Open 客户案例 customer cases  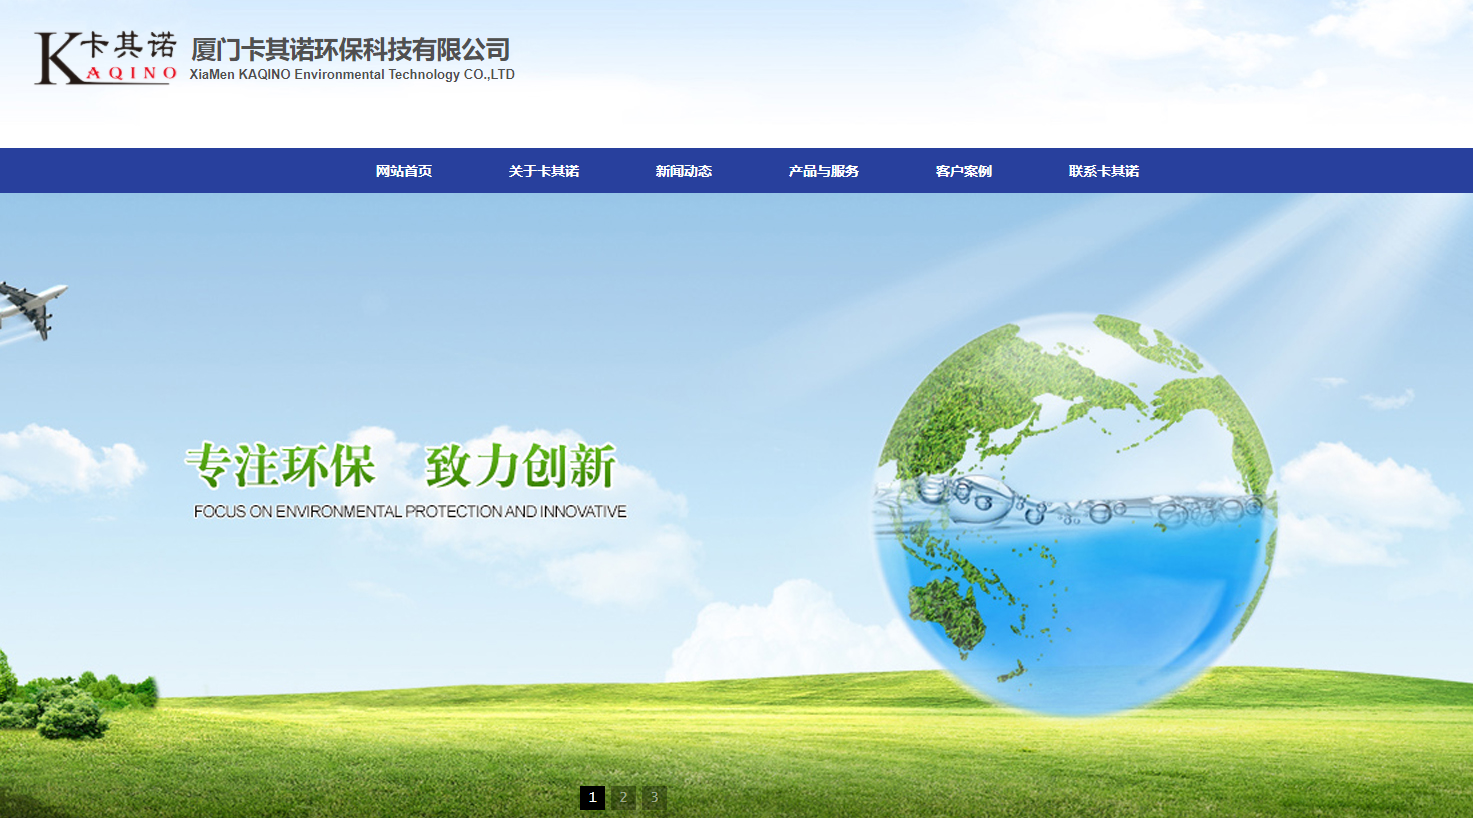(x=964, y=171)
